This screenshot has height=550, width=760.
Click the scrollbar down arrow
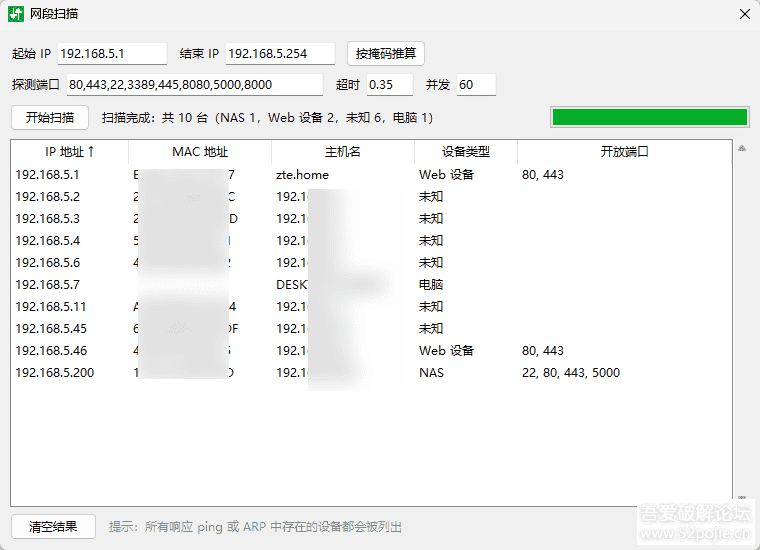click(742, 498)
